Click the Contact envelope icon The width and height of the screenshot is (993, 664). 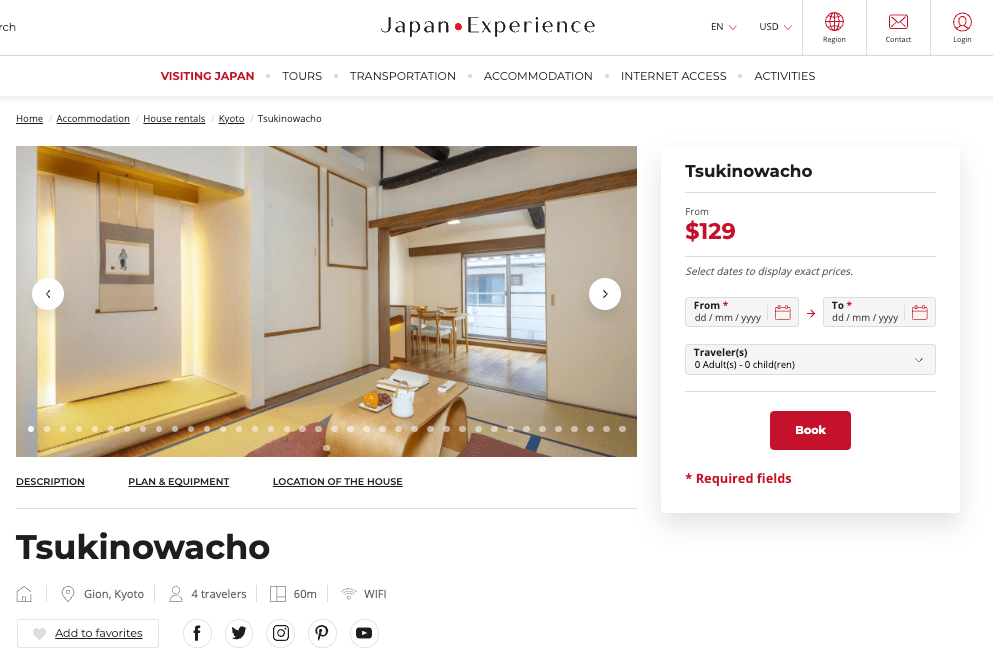(898, 22)
